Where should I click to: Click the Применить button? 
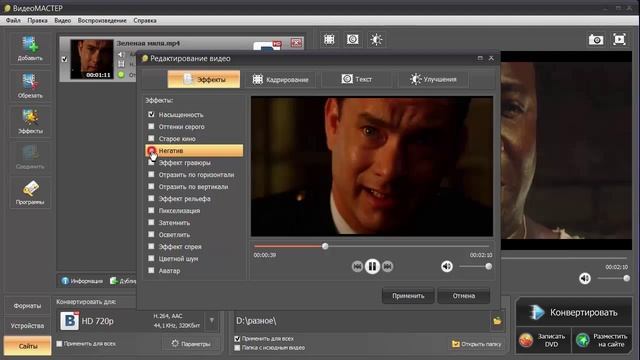tap(408, 296)
